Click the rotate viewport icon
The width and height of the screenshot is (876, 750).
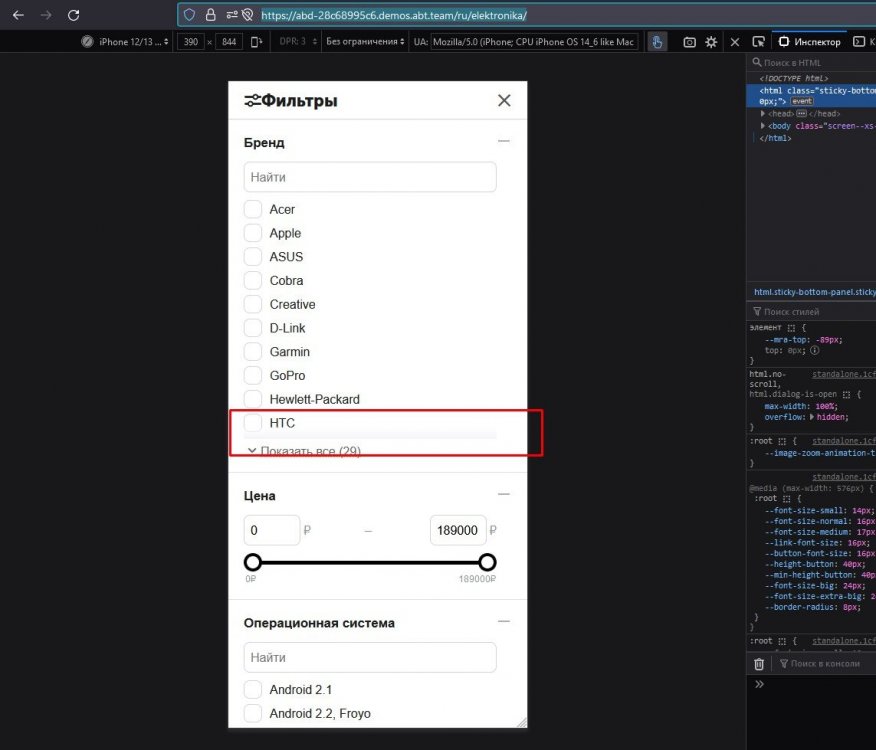tap(255, 41)
